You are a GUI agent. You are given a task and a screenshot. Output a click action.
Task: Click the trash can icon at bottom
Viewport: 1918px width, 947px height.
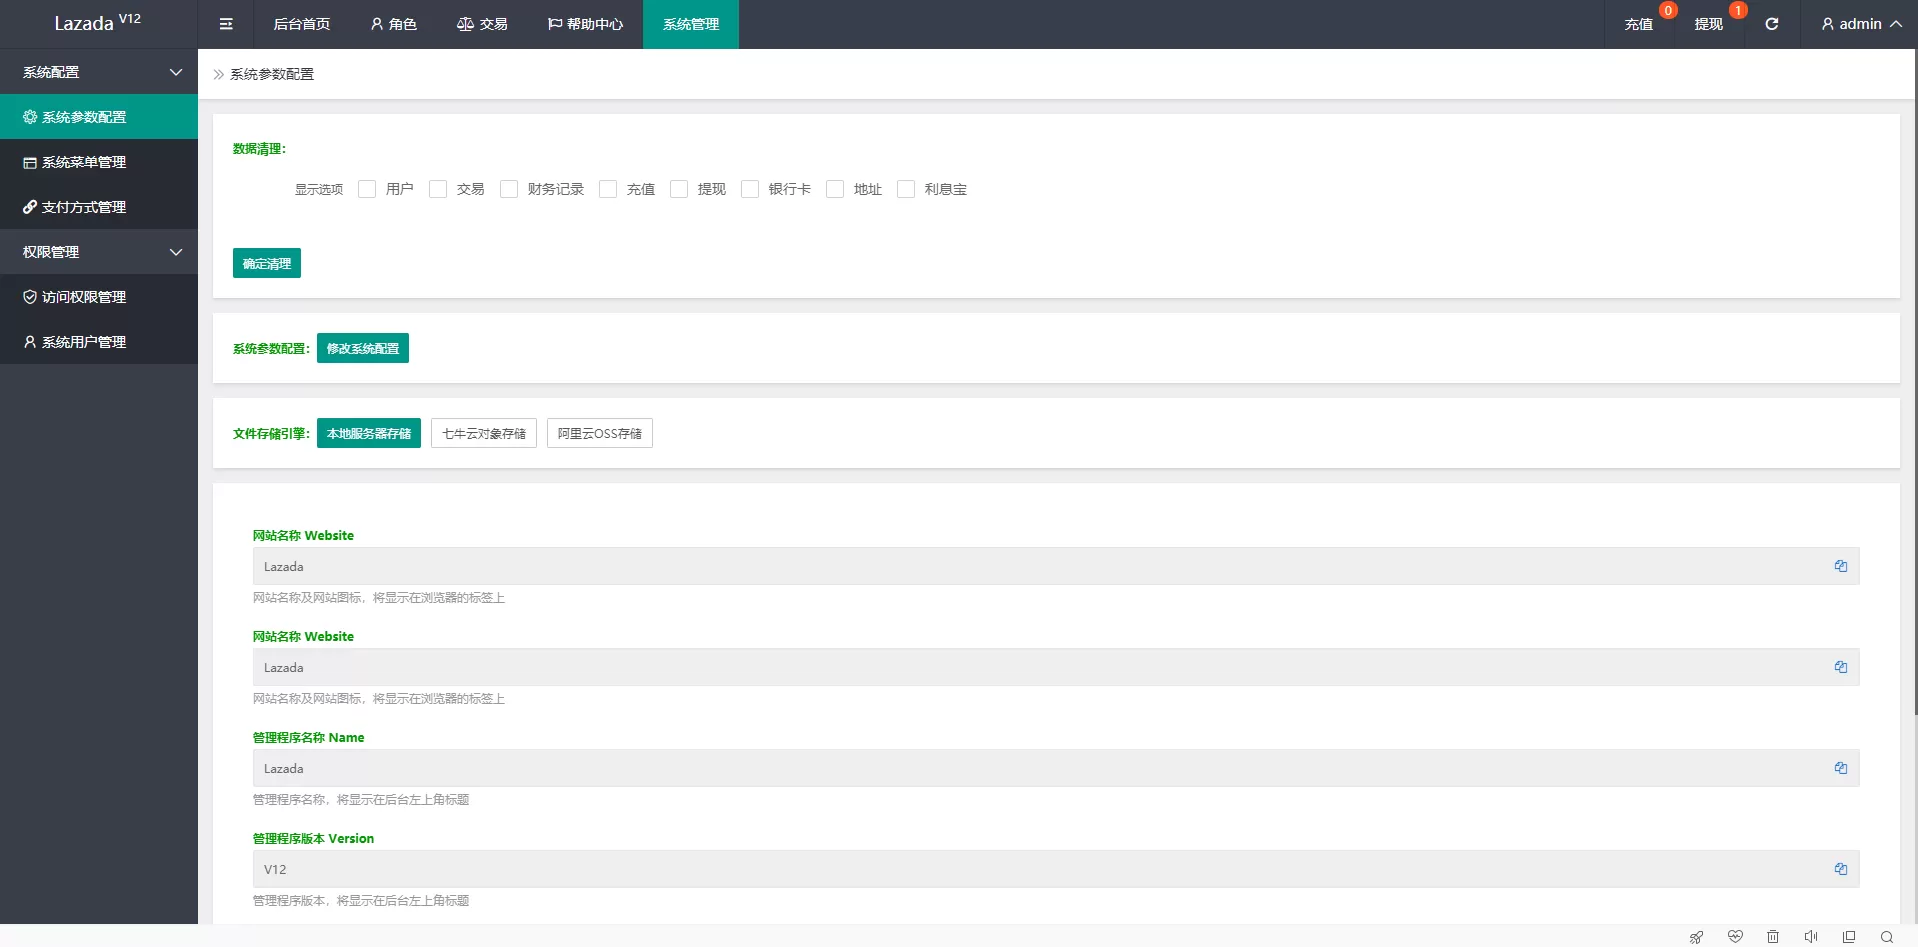pos(1773,937)
